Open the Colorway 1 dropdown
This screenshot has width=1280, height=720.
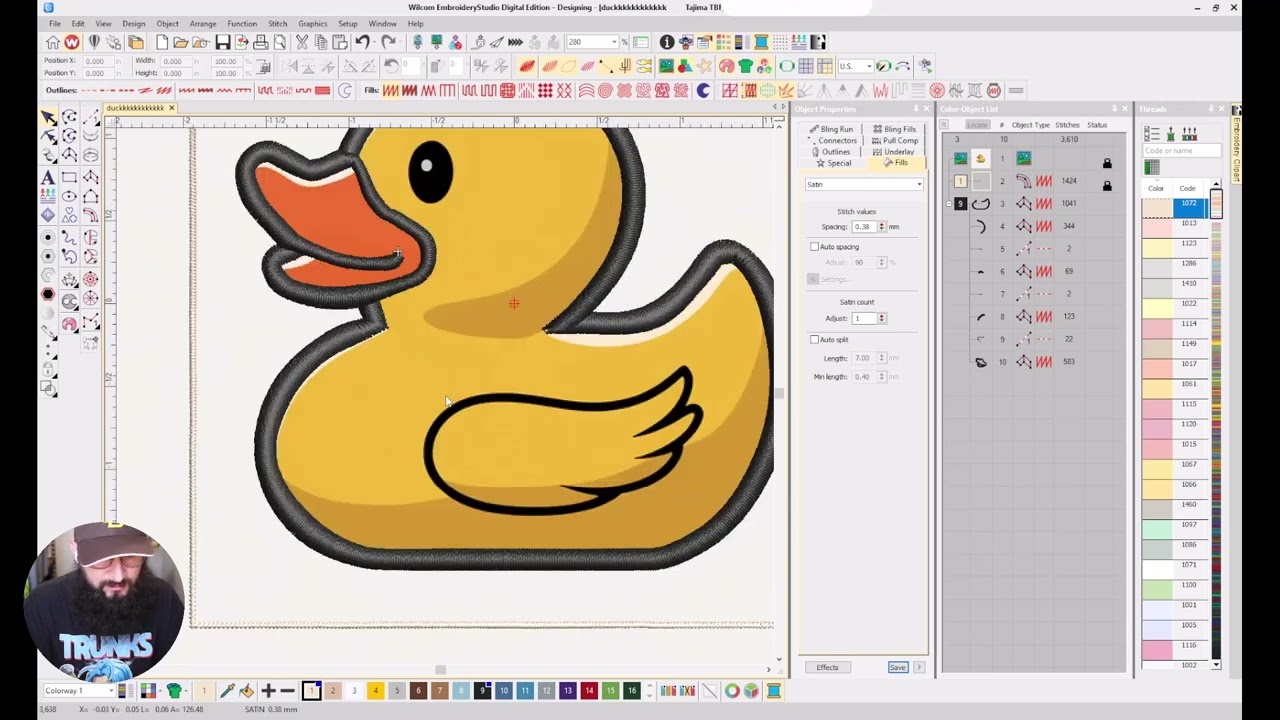(x=110, y=691)
